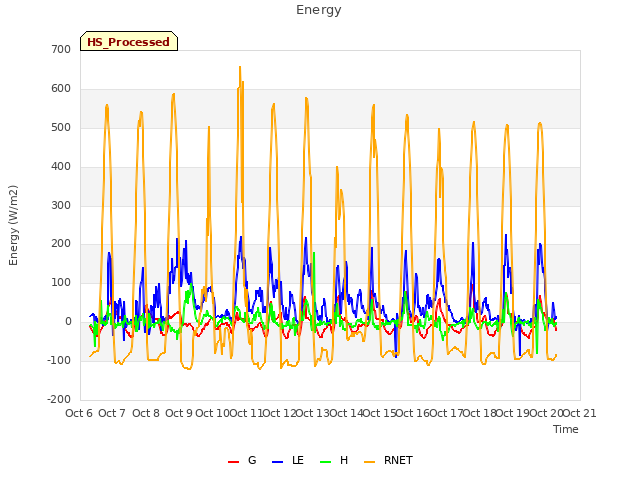Click the Oct 14 x-axis date label
Screen dimensions: 640x480
[x=346, y=413]
